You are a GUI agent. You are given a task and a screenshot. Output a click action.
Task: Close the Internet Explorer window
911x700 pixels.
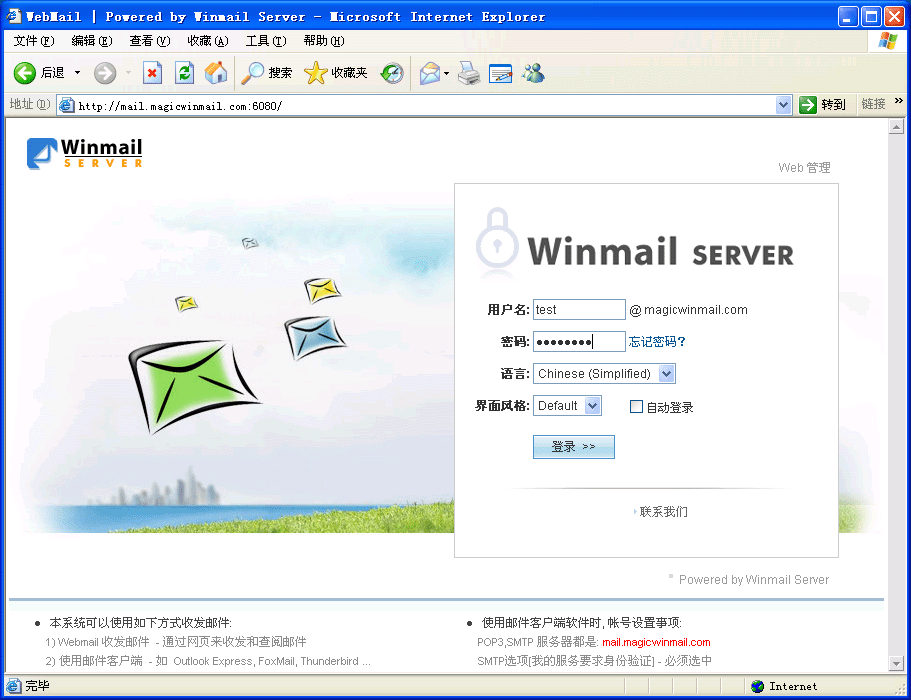894,17
